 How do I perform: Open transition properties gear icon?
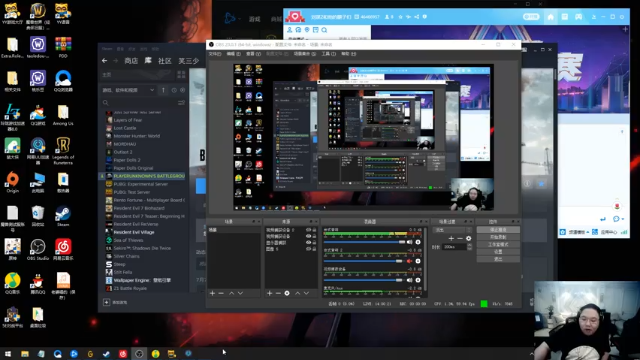(x=469, y=238)
